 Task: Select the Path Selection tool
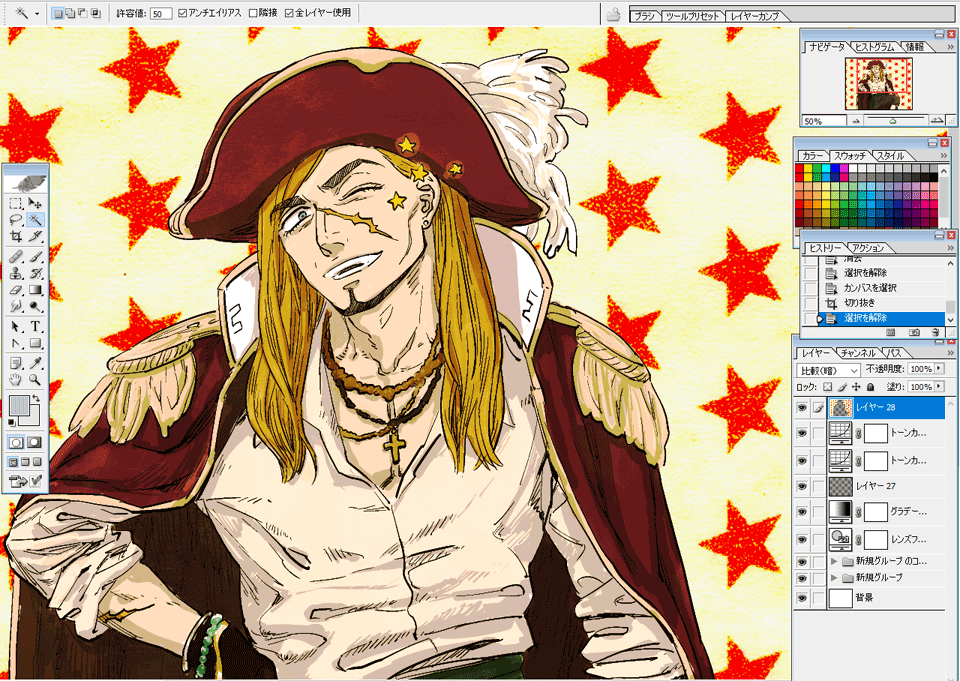(x=17, y=326)
